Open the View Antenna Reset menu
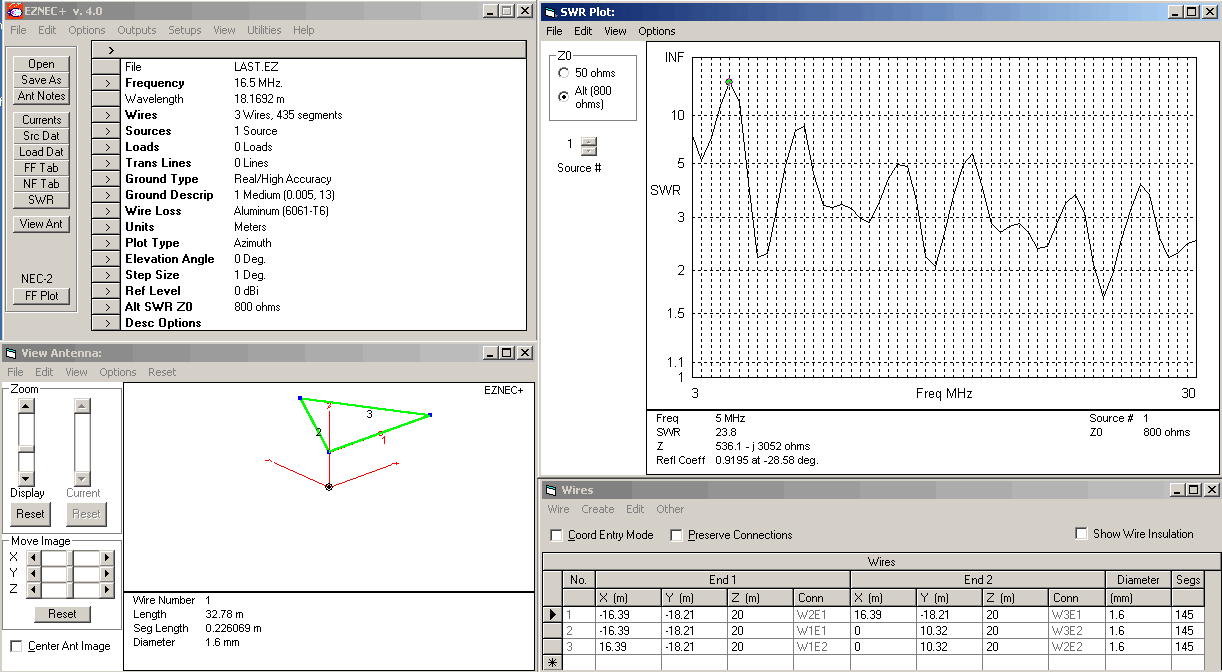1222x672 pixels. coord(162,372)
